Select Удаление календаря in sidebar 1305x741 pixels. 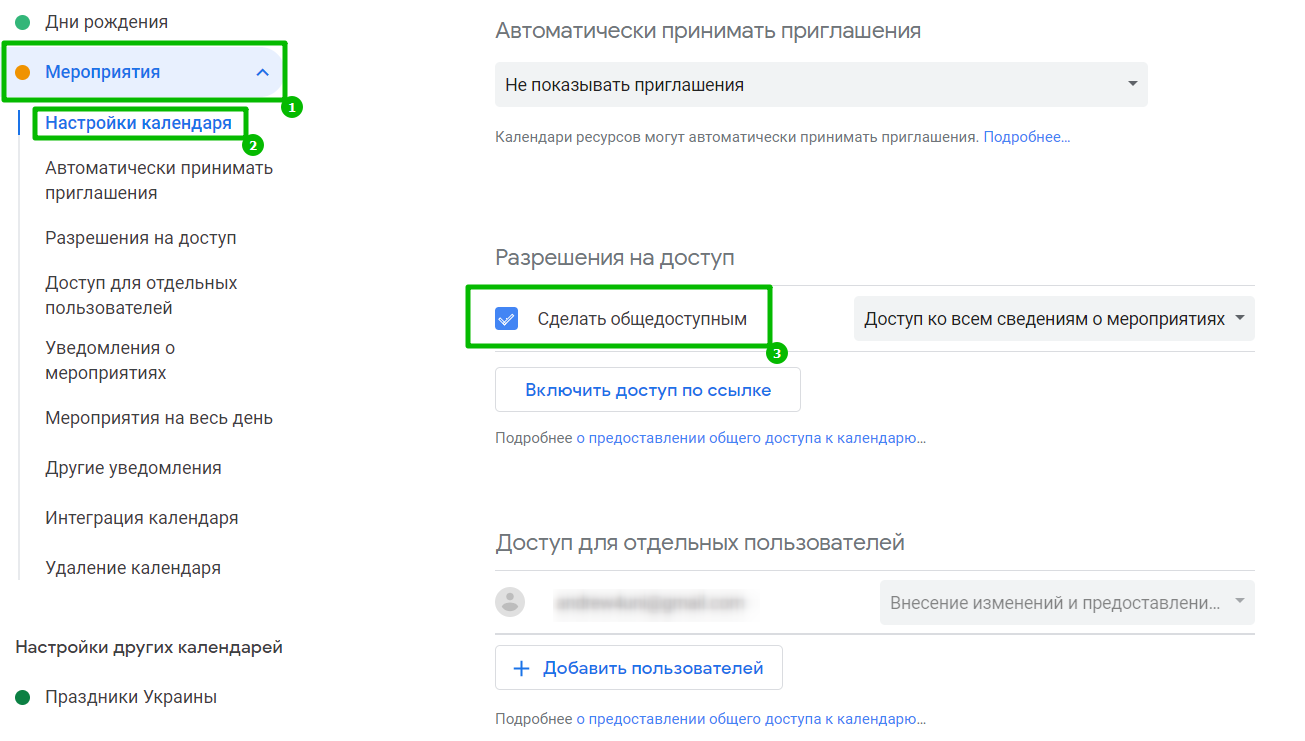133,568
